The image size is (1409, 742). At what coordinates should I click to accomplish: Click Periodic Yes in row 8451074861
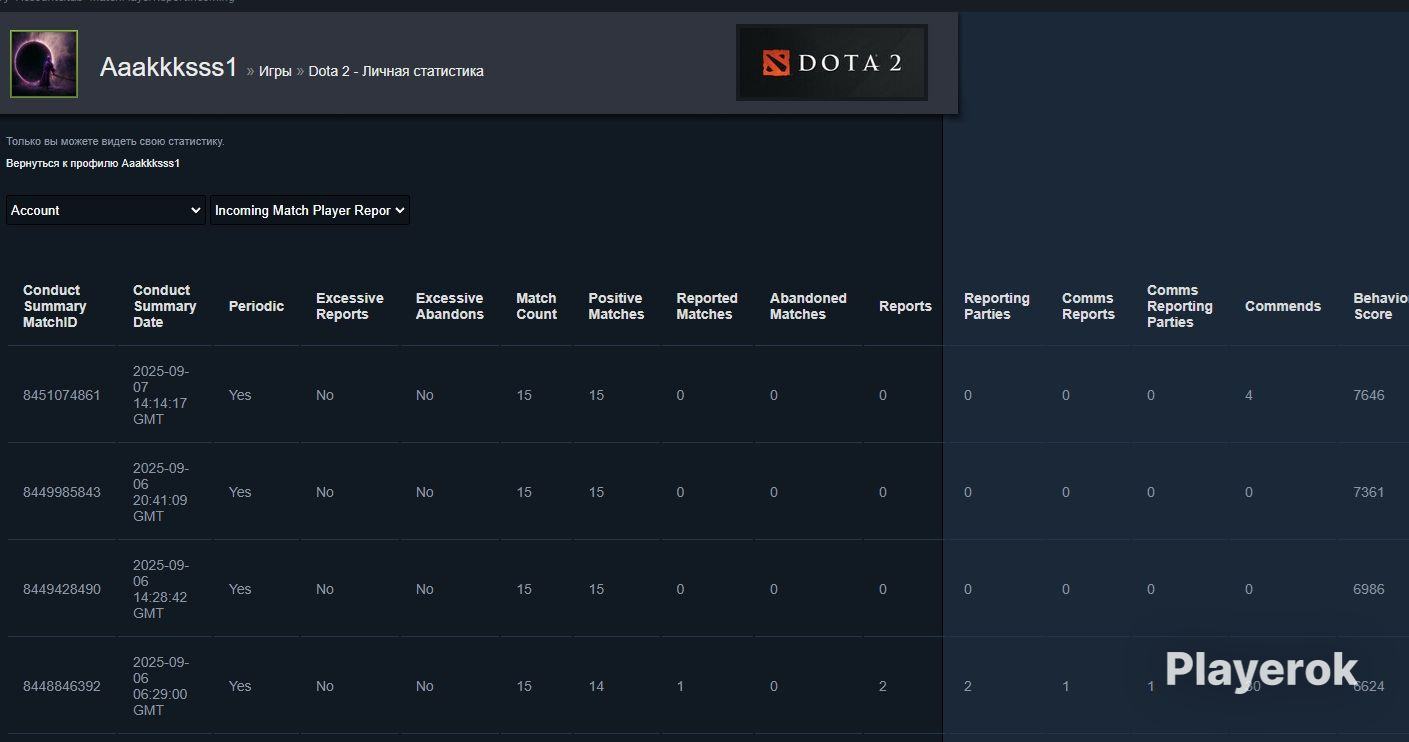(240, 395)
